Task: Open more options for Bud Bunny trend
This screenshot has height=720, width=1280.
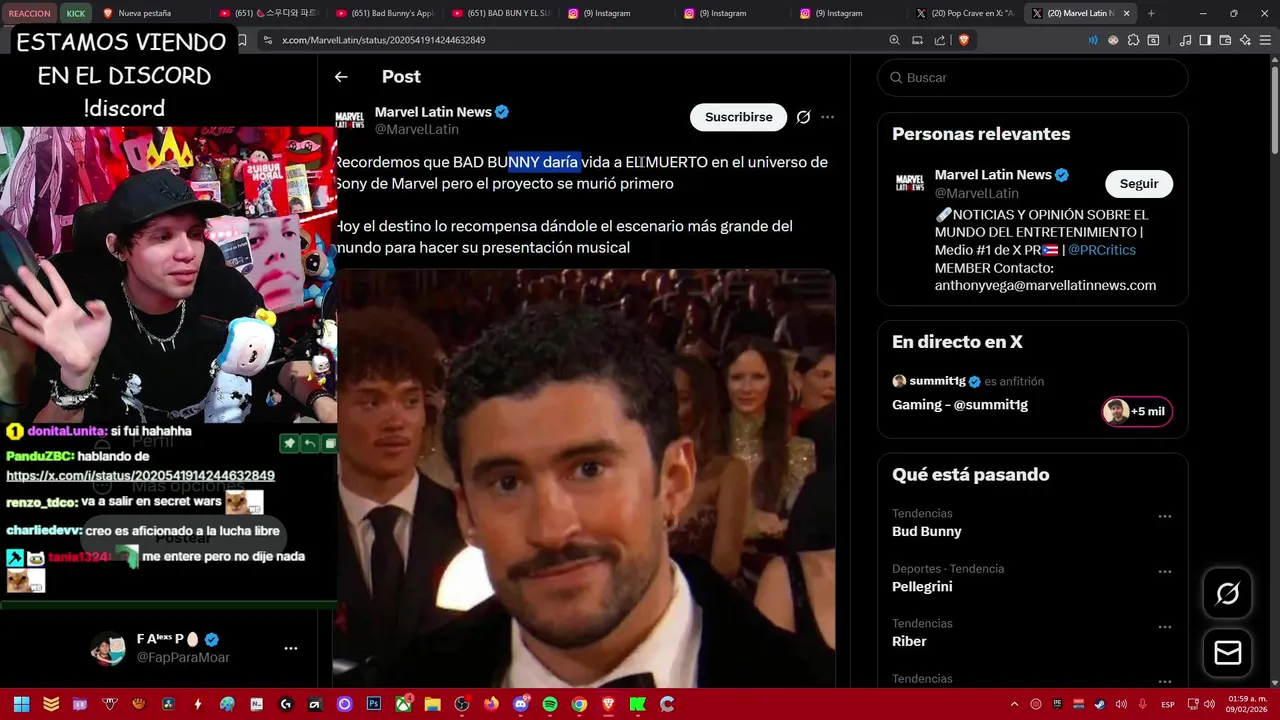Action: pos(1164,517)
